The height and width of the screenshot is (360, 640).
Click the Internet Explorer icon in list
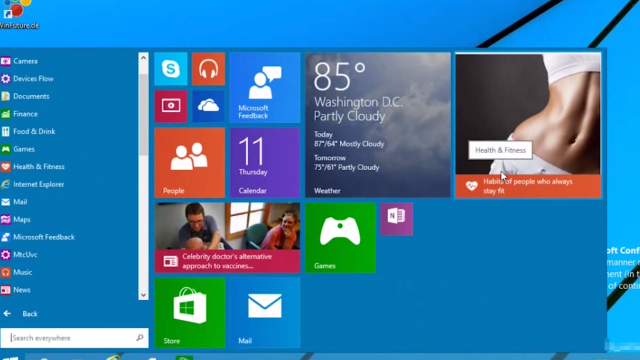tap(5, 184)
